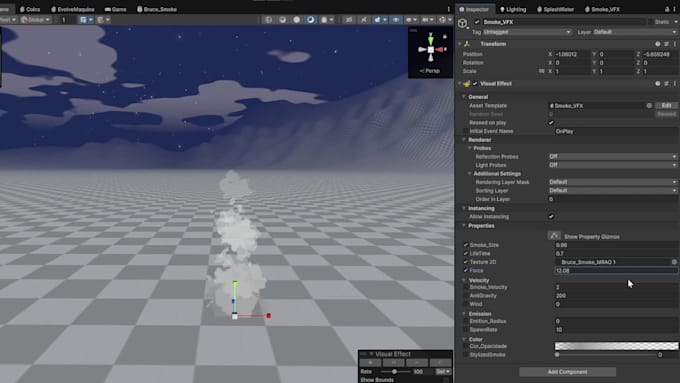The height and width of the screenshot is (383, 680).
Task: Collapse the Transform component foldout
Action: click(x=460, y=44)
